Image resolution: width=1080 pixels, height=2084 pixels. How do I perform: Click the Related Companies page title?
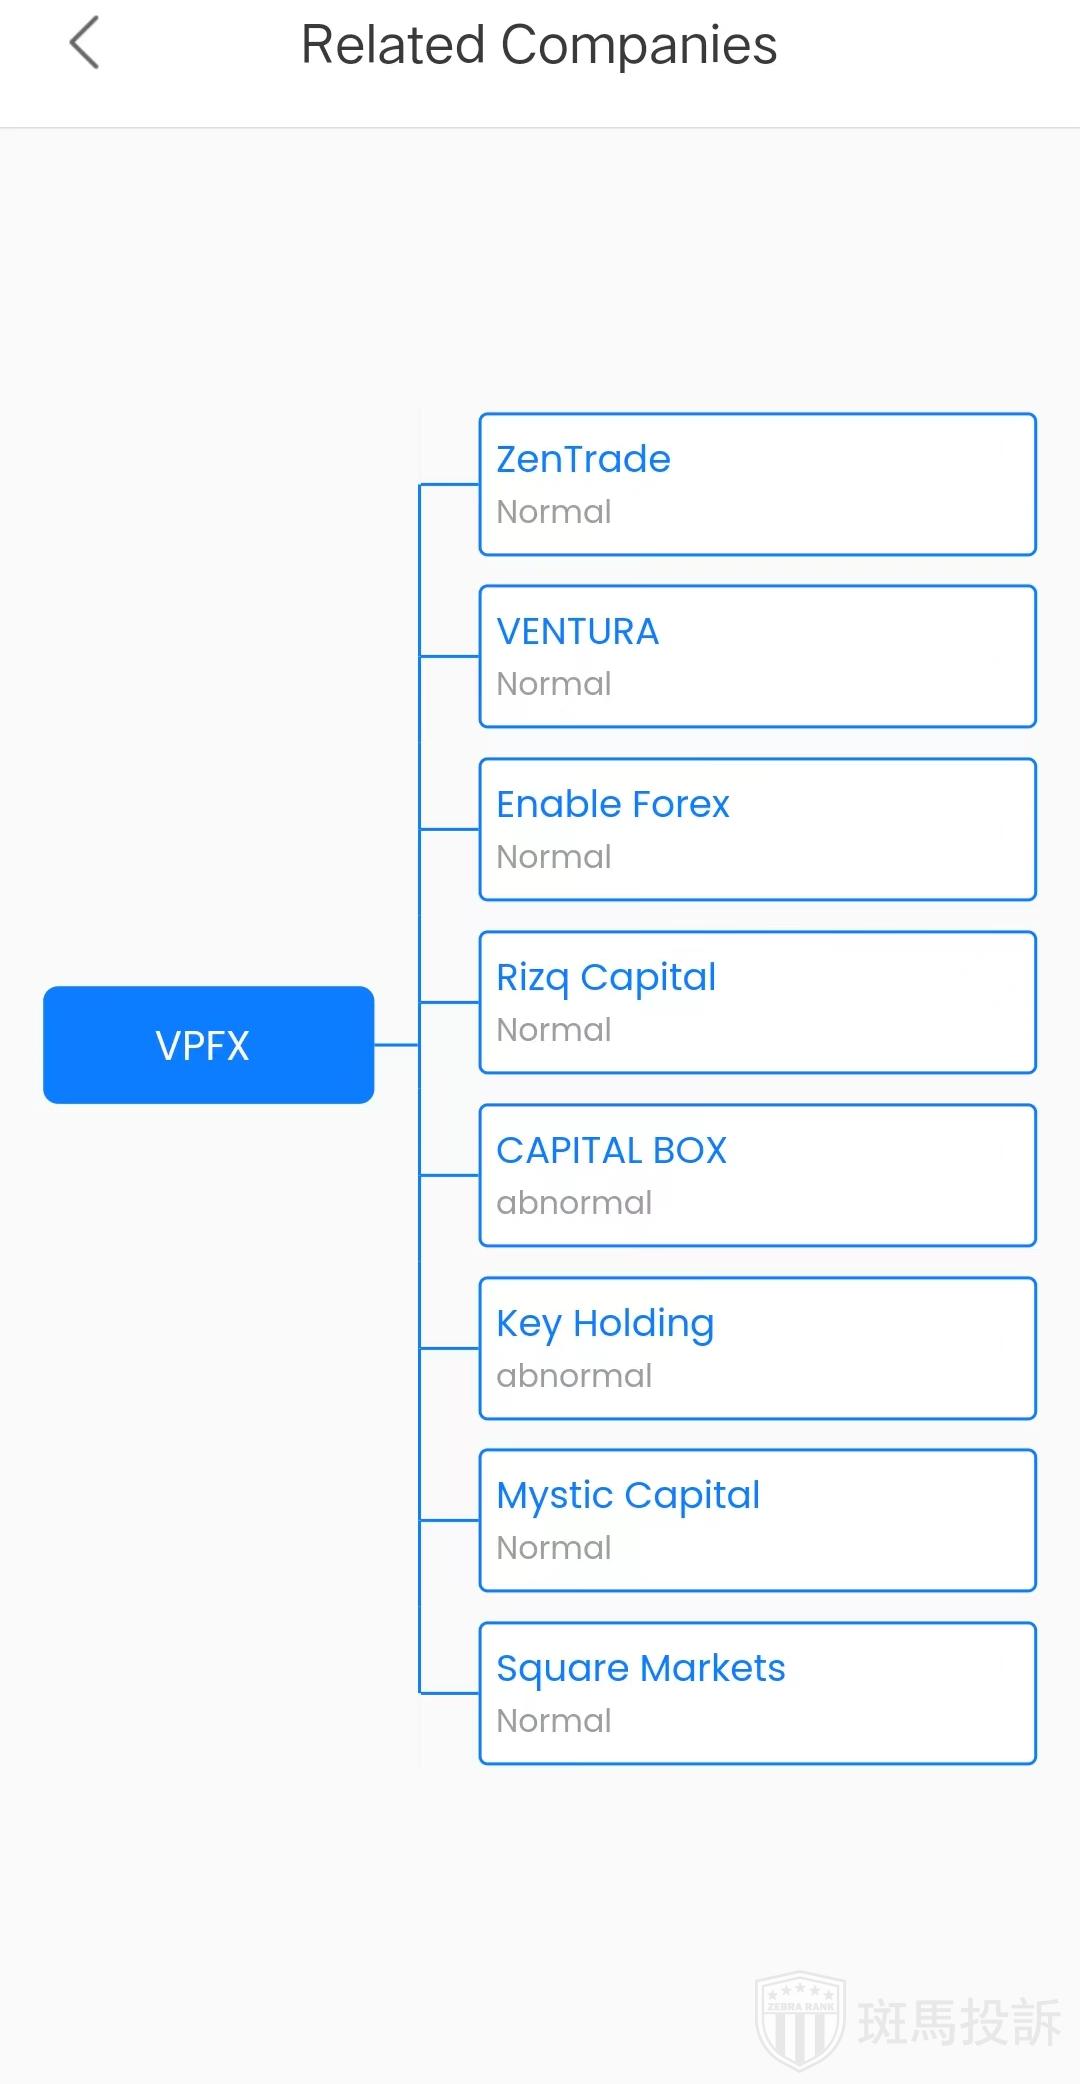tap(539, 45)
